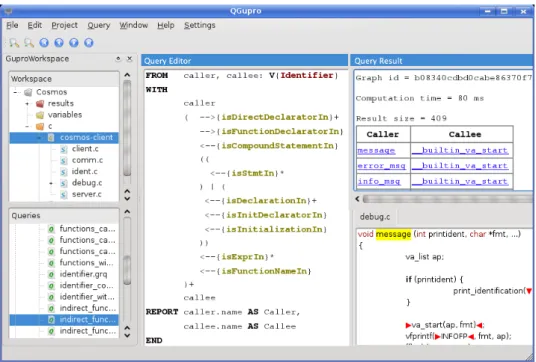The image size is (536, 362).
Task: Click the identifier_wit... query icon
Action: coord(51,297)
